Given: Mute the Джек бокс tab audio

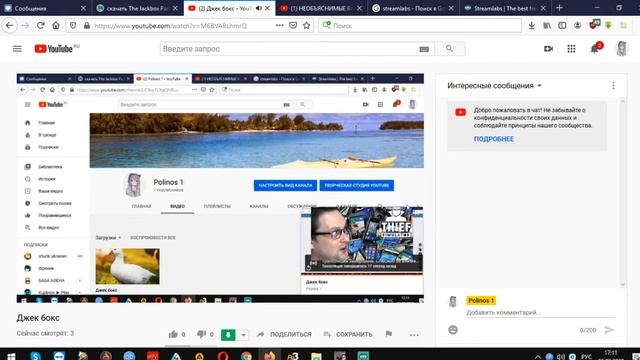Looking at the screenshot, I should click(258, 8).
